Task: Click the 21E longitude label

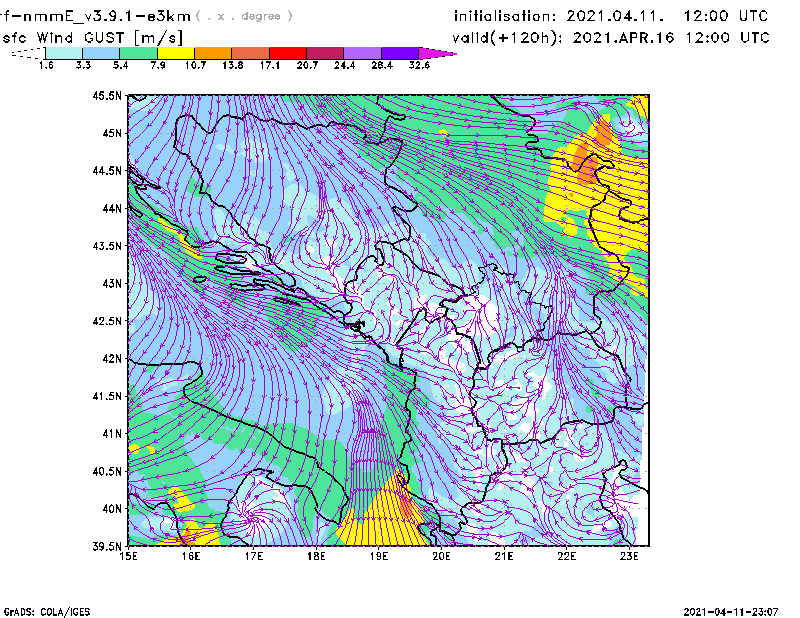Action: pos(504,556)
